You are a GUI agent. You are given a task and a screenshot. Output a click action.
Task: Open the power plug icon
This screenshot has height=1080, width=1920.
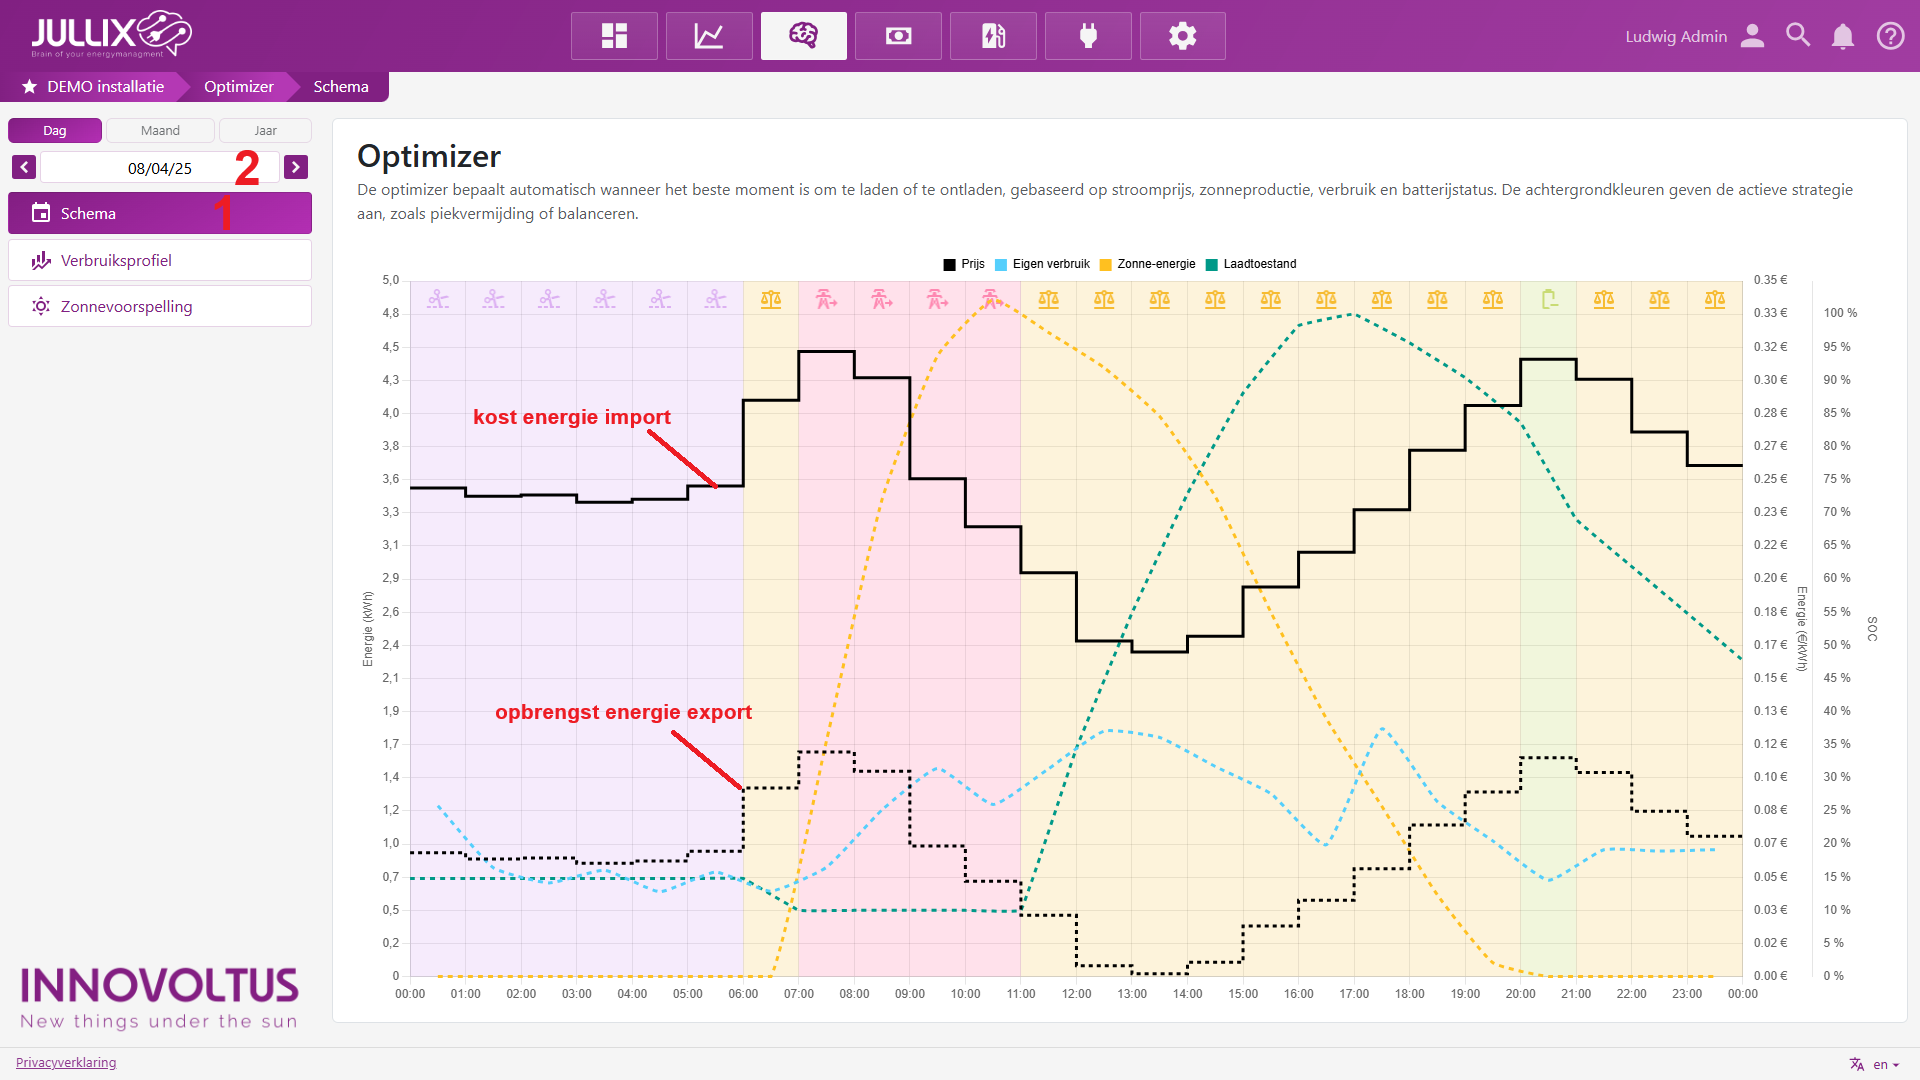[1088, 36]
